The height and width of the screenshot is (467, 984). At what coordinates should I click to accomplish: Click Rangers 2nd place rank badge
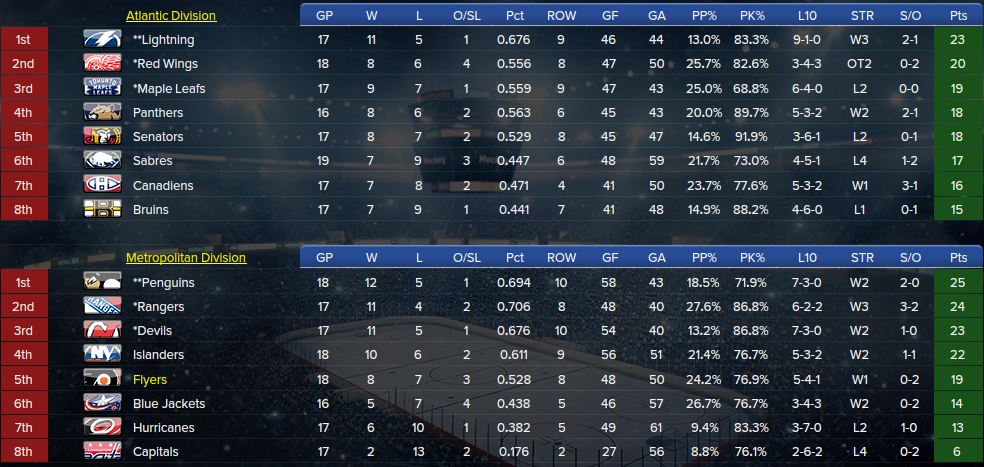pyautogui.click(x=24, y=307)
